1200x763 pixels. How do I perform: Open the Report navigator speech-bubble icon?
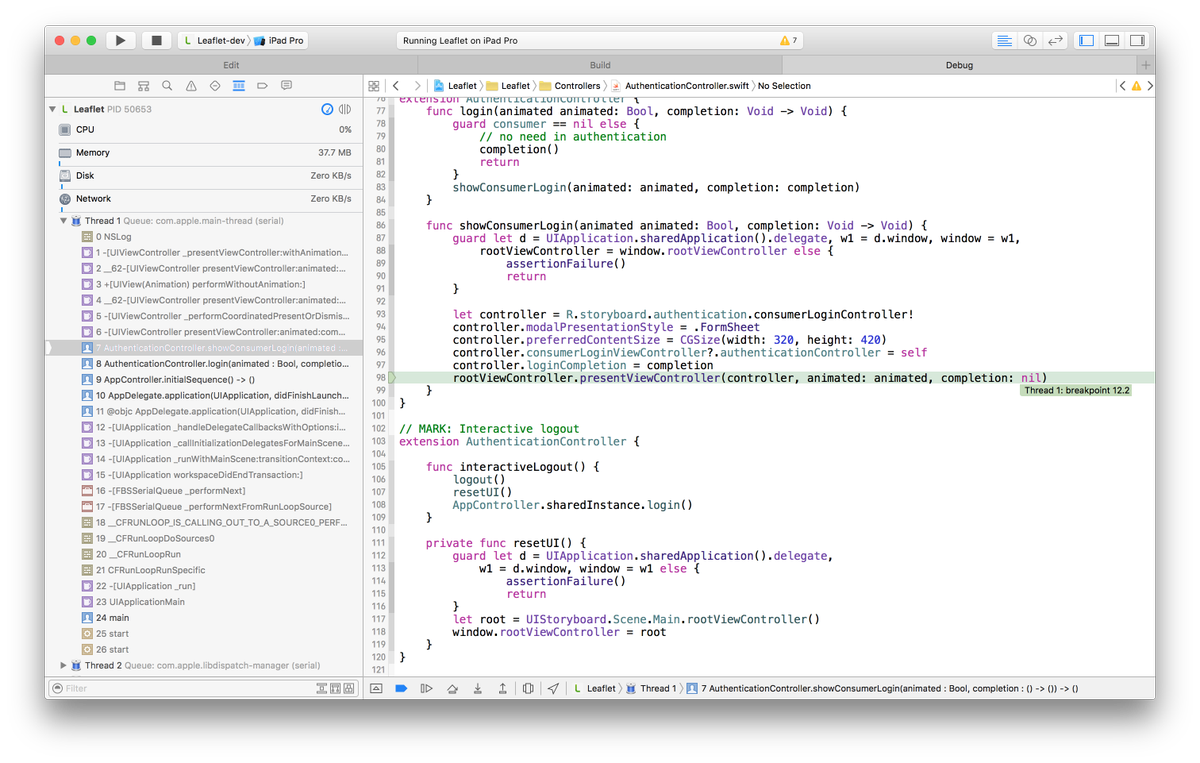coord(287,86)
